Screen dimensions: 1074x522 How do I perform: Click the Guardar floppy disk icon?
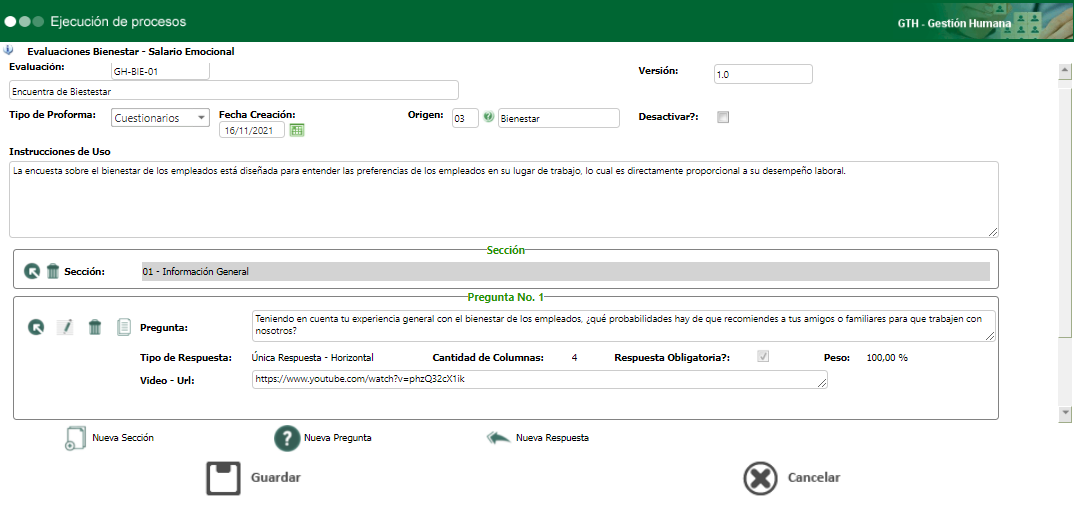[x=223, y=478]
